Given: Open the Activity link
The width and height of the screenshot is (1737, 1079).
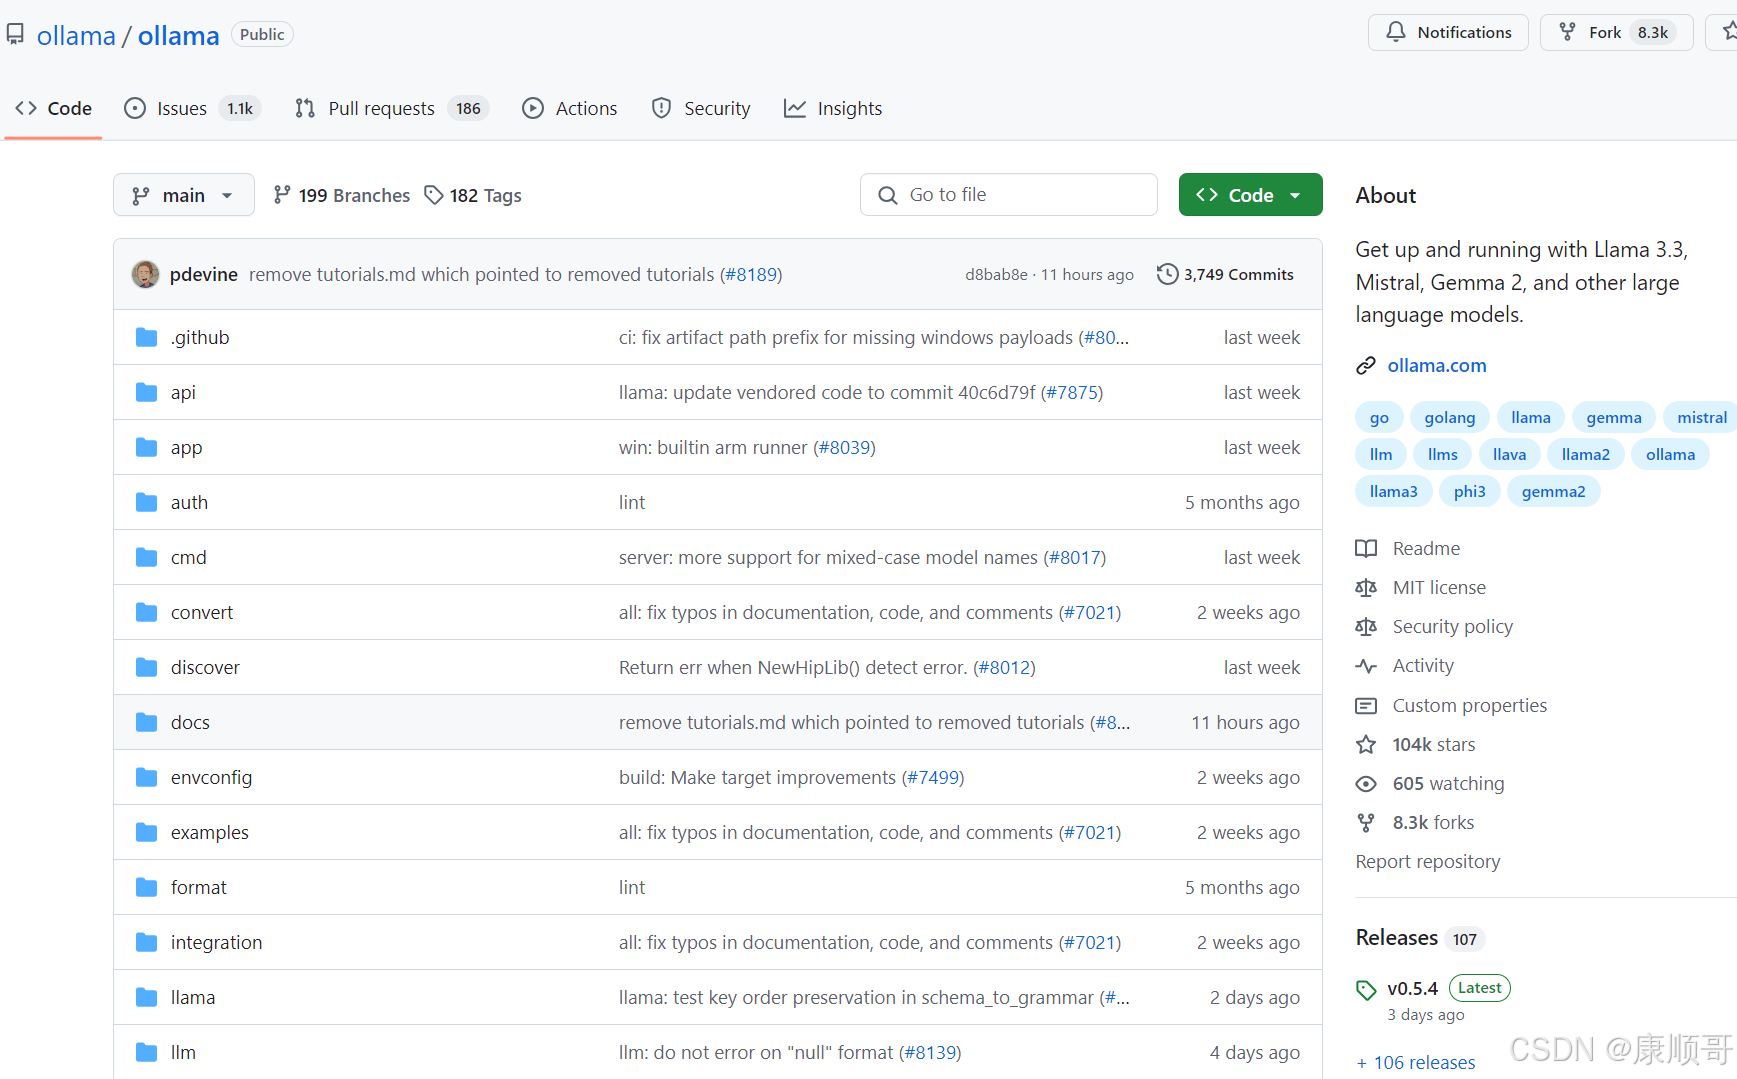Looking at the screenshot, I should (1423, 666).
